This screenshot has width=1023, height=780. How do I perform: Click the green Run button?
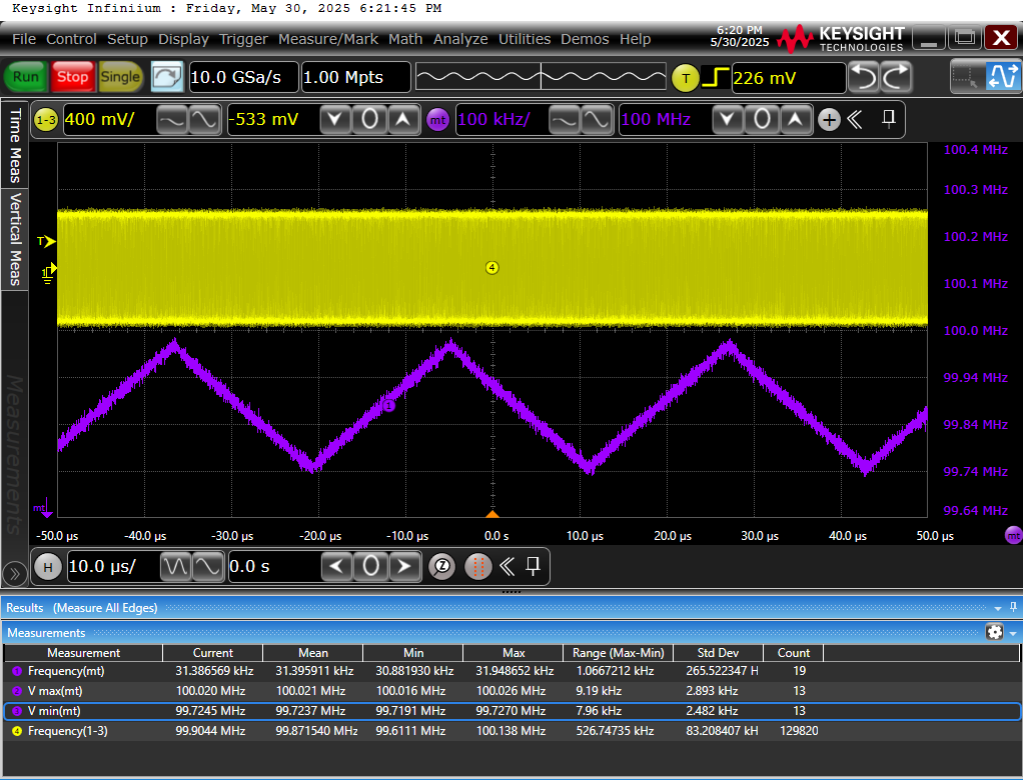click(26, 77)
